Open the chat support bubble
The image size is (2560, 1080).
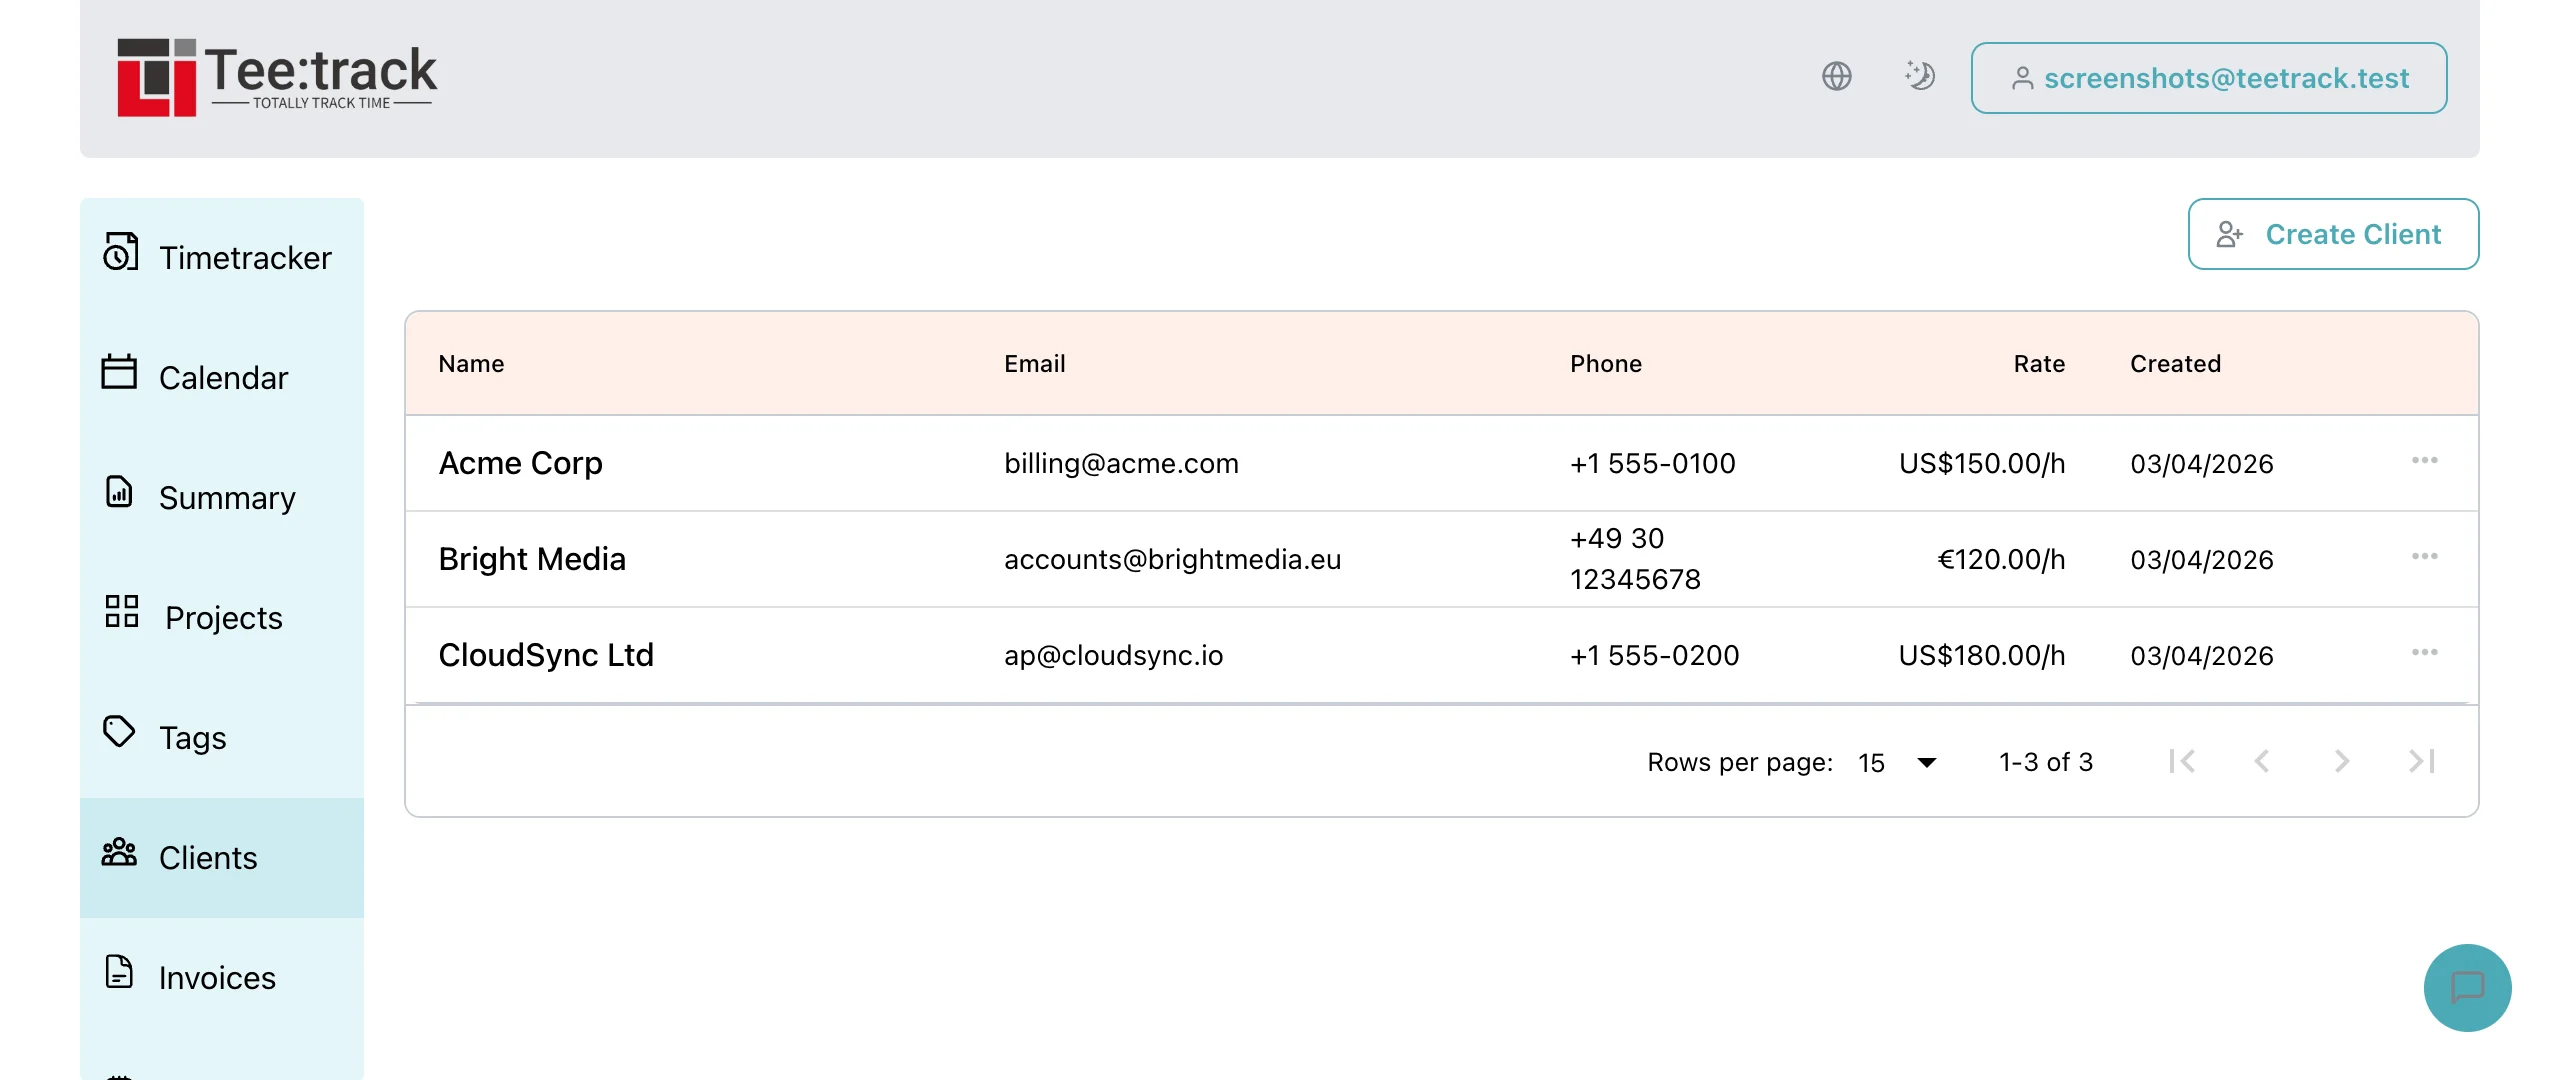pos(2467,988)
